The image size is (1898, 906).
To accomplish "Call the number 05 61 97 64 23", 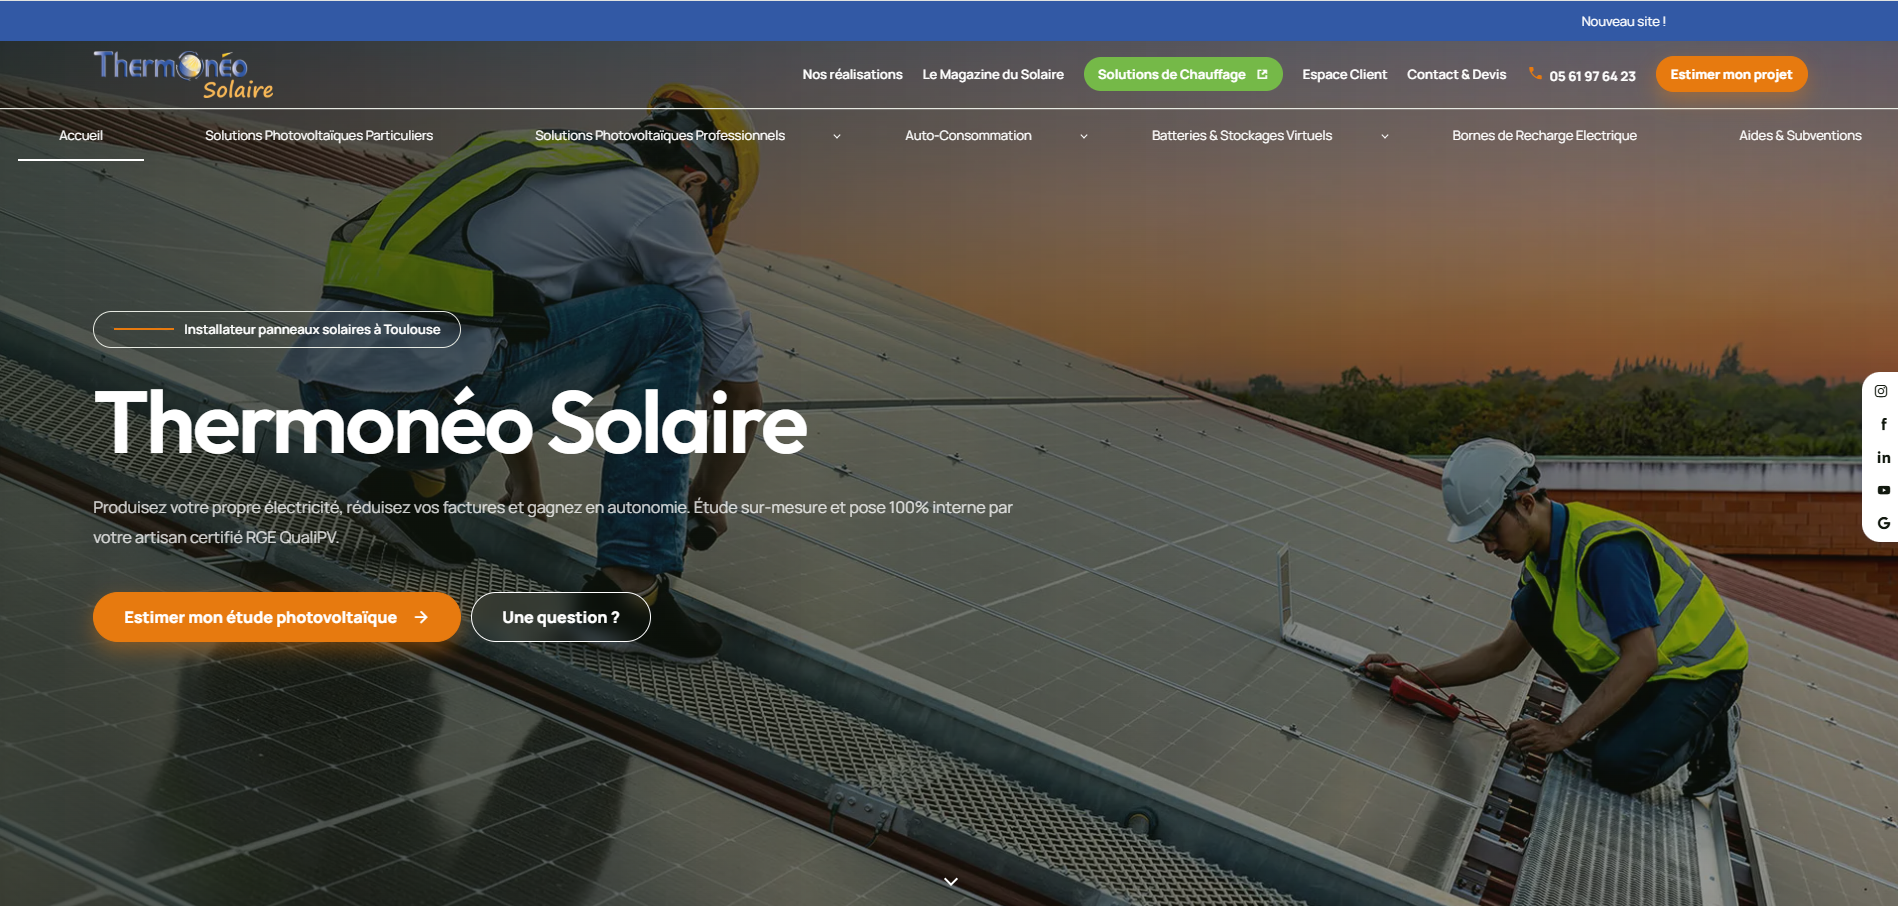I will 1592,76.
